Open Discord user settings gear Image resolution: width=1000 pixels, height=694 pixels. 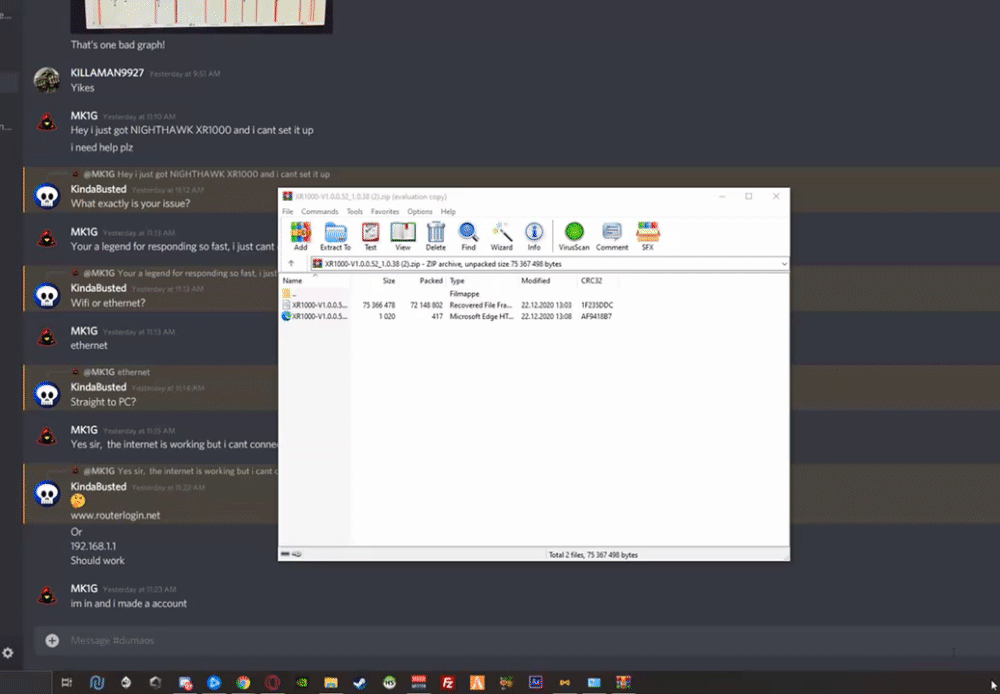pos(8,653)
